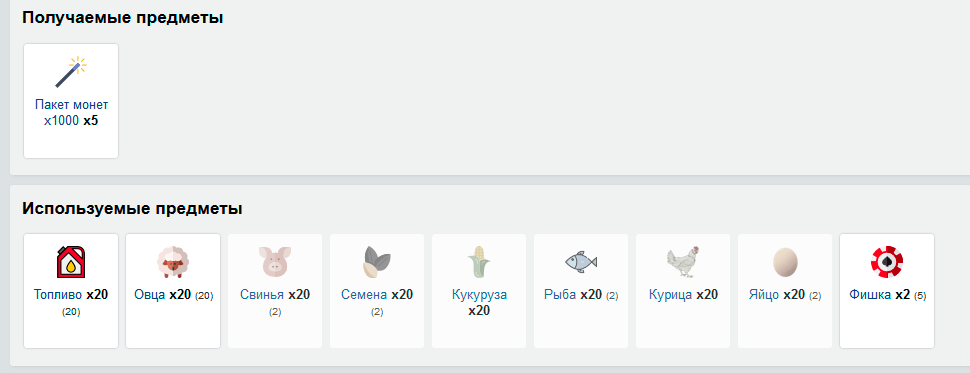Screen dimensions: 970x373
Task: Open the Свинья item link
Action: point(263,294)
